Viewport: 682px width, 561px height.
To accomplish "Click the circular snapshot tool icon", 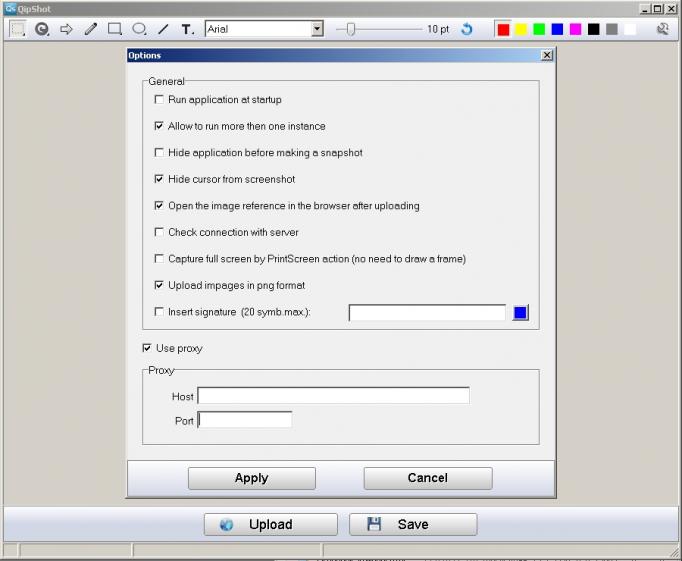I will (42, 29).
